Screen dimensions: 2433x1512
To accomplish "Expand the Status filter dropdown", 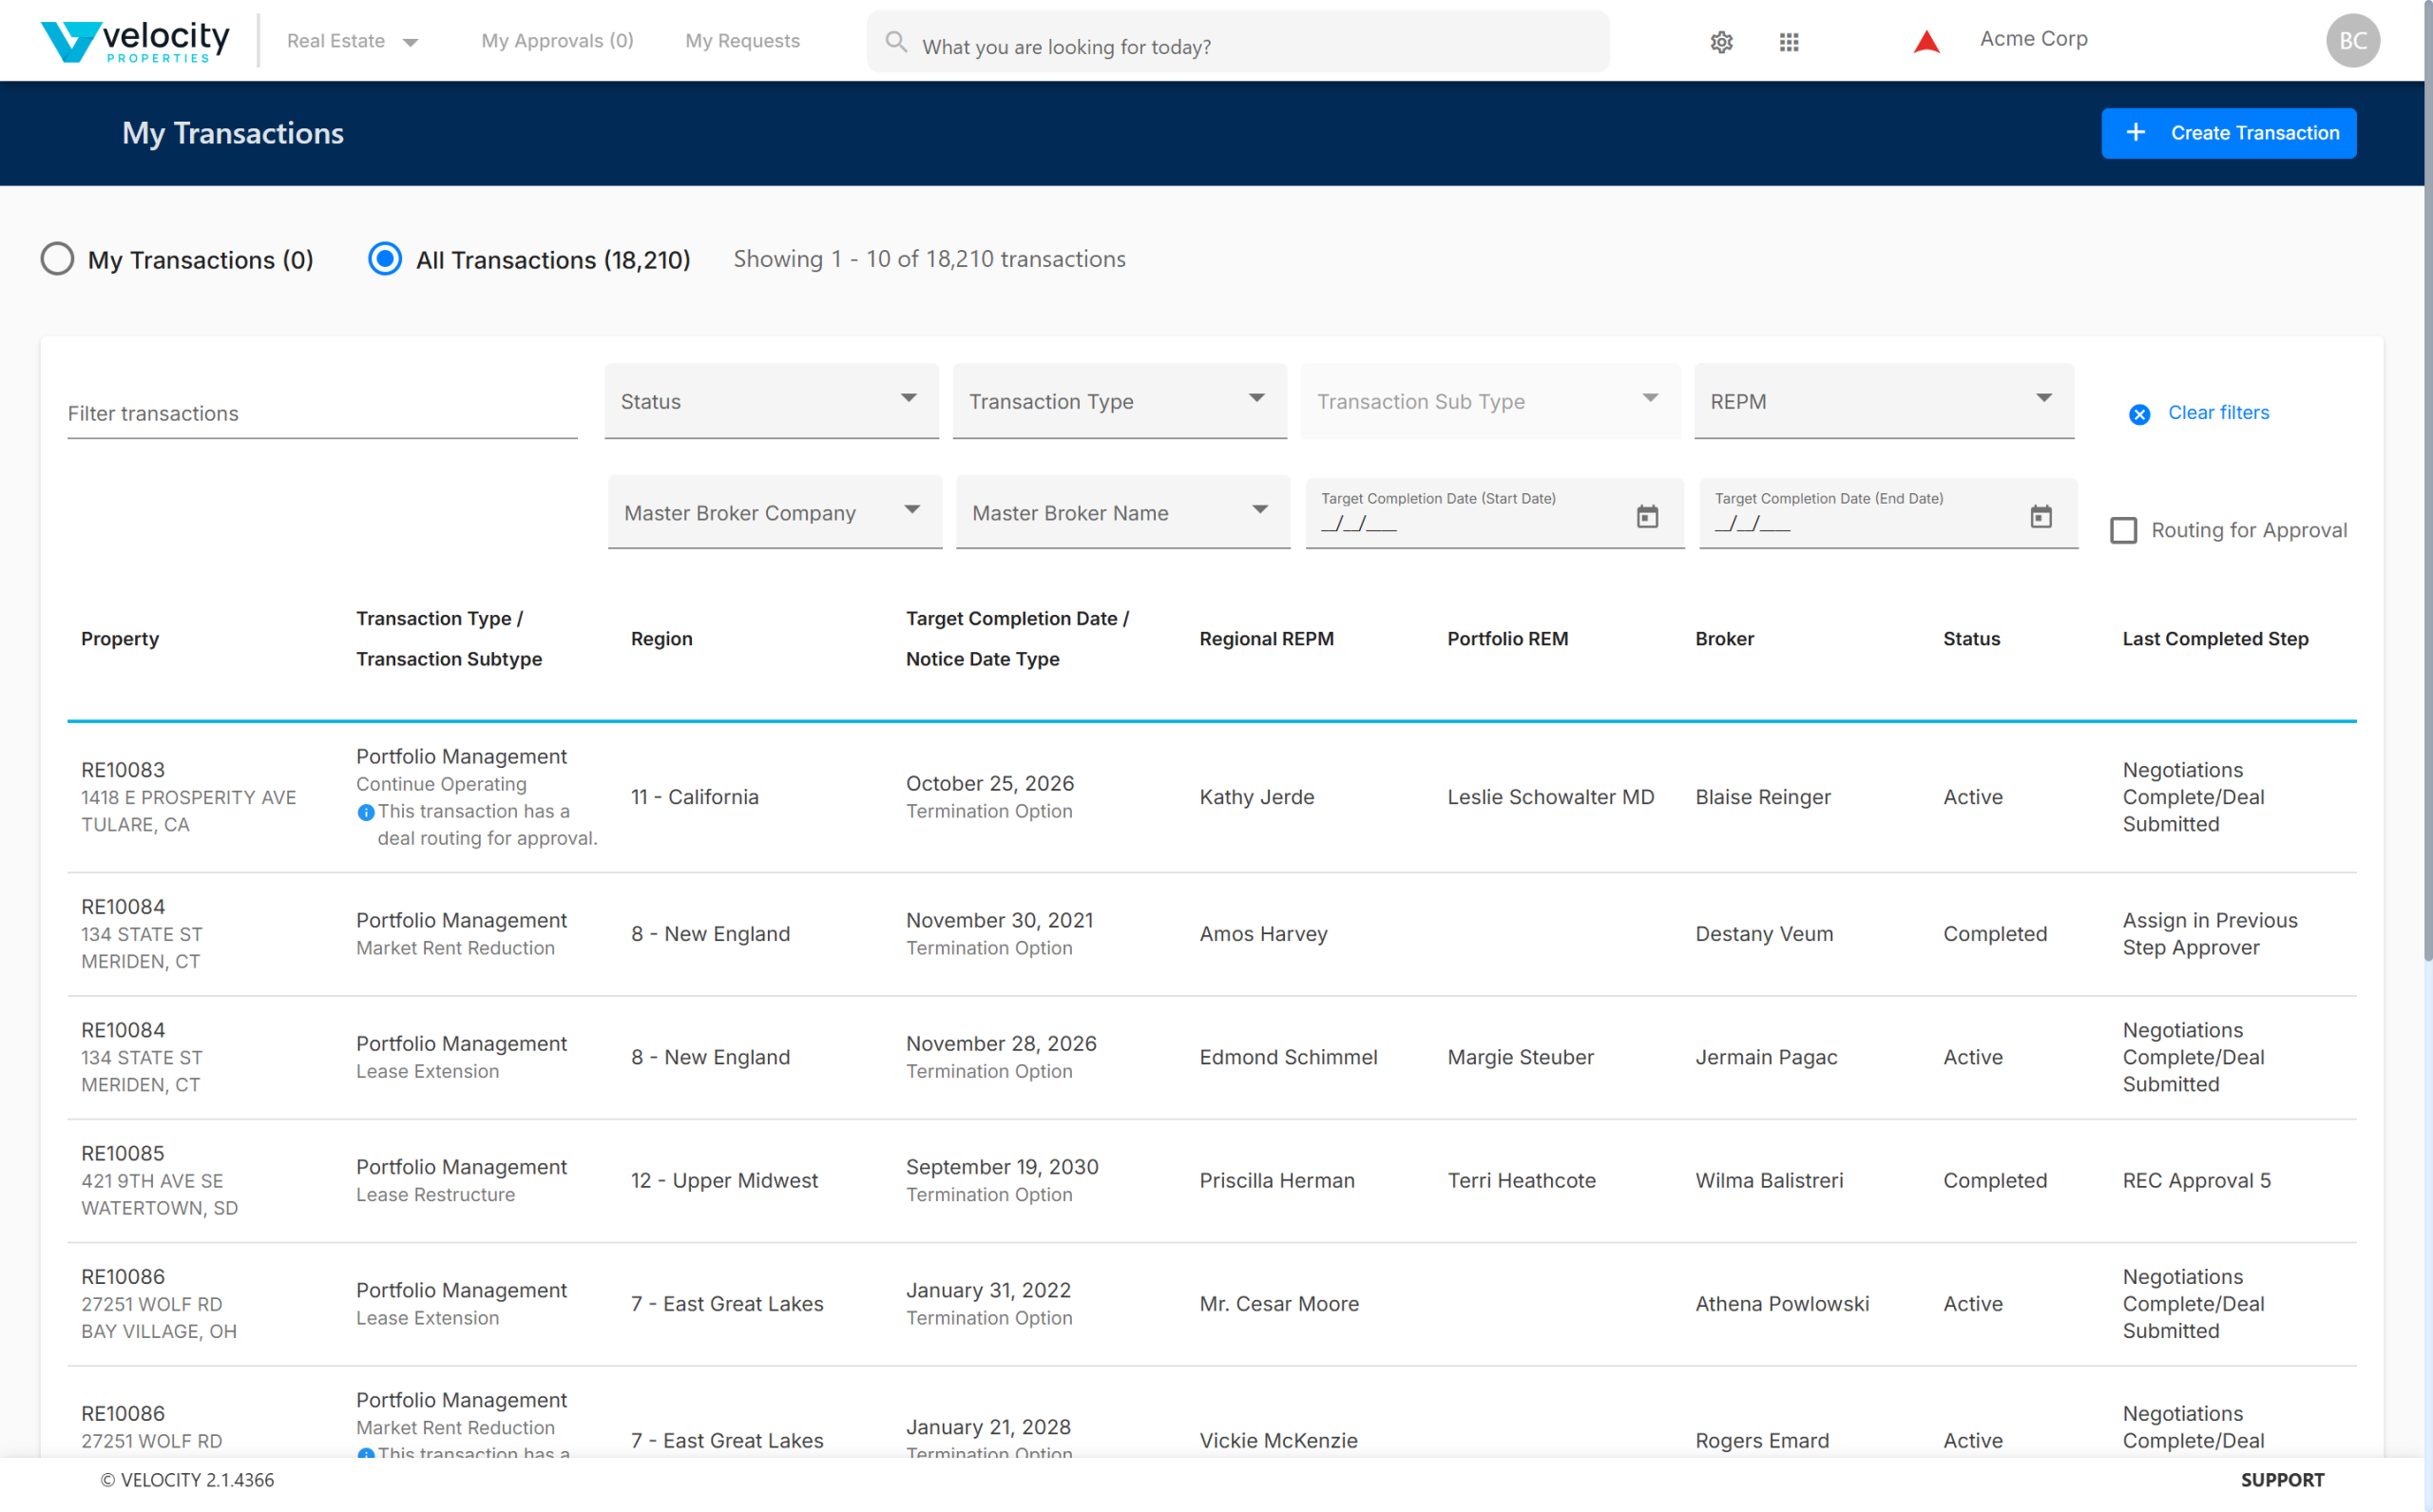I will [771, 401].
